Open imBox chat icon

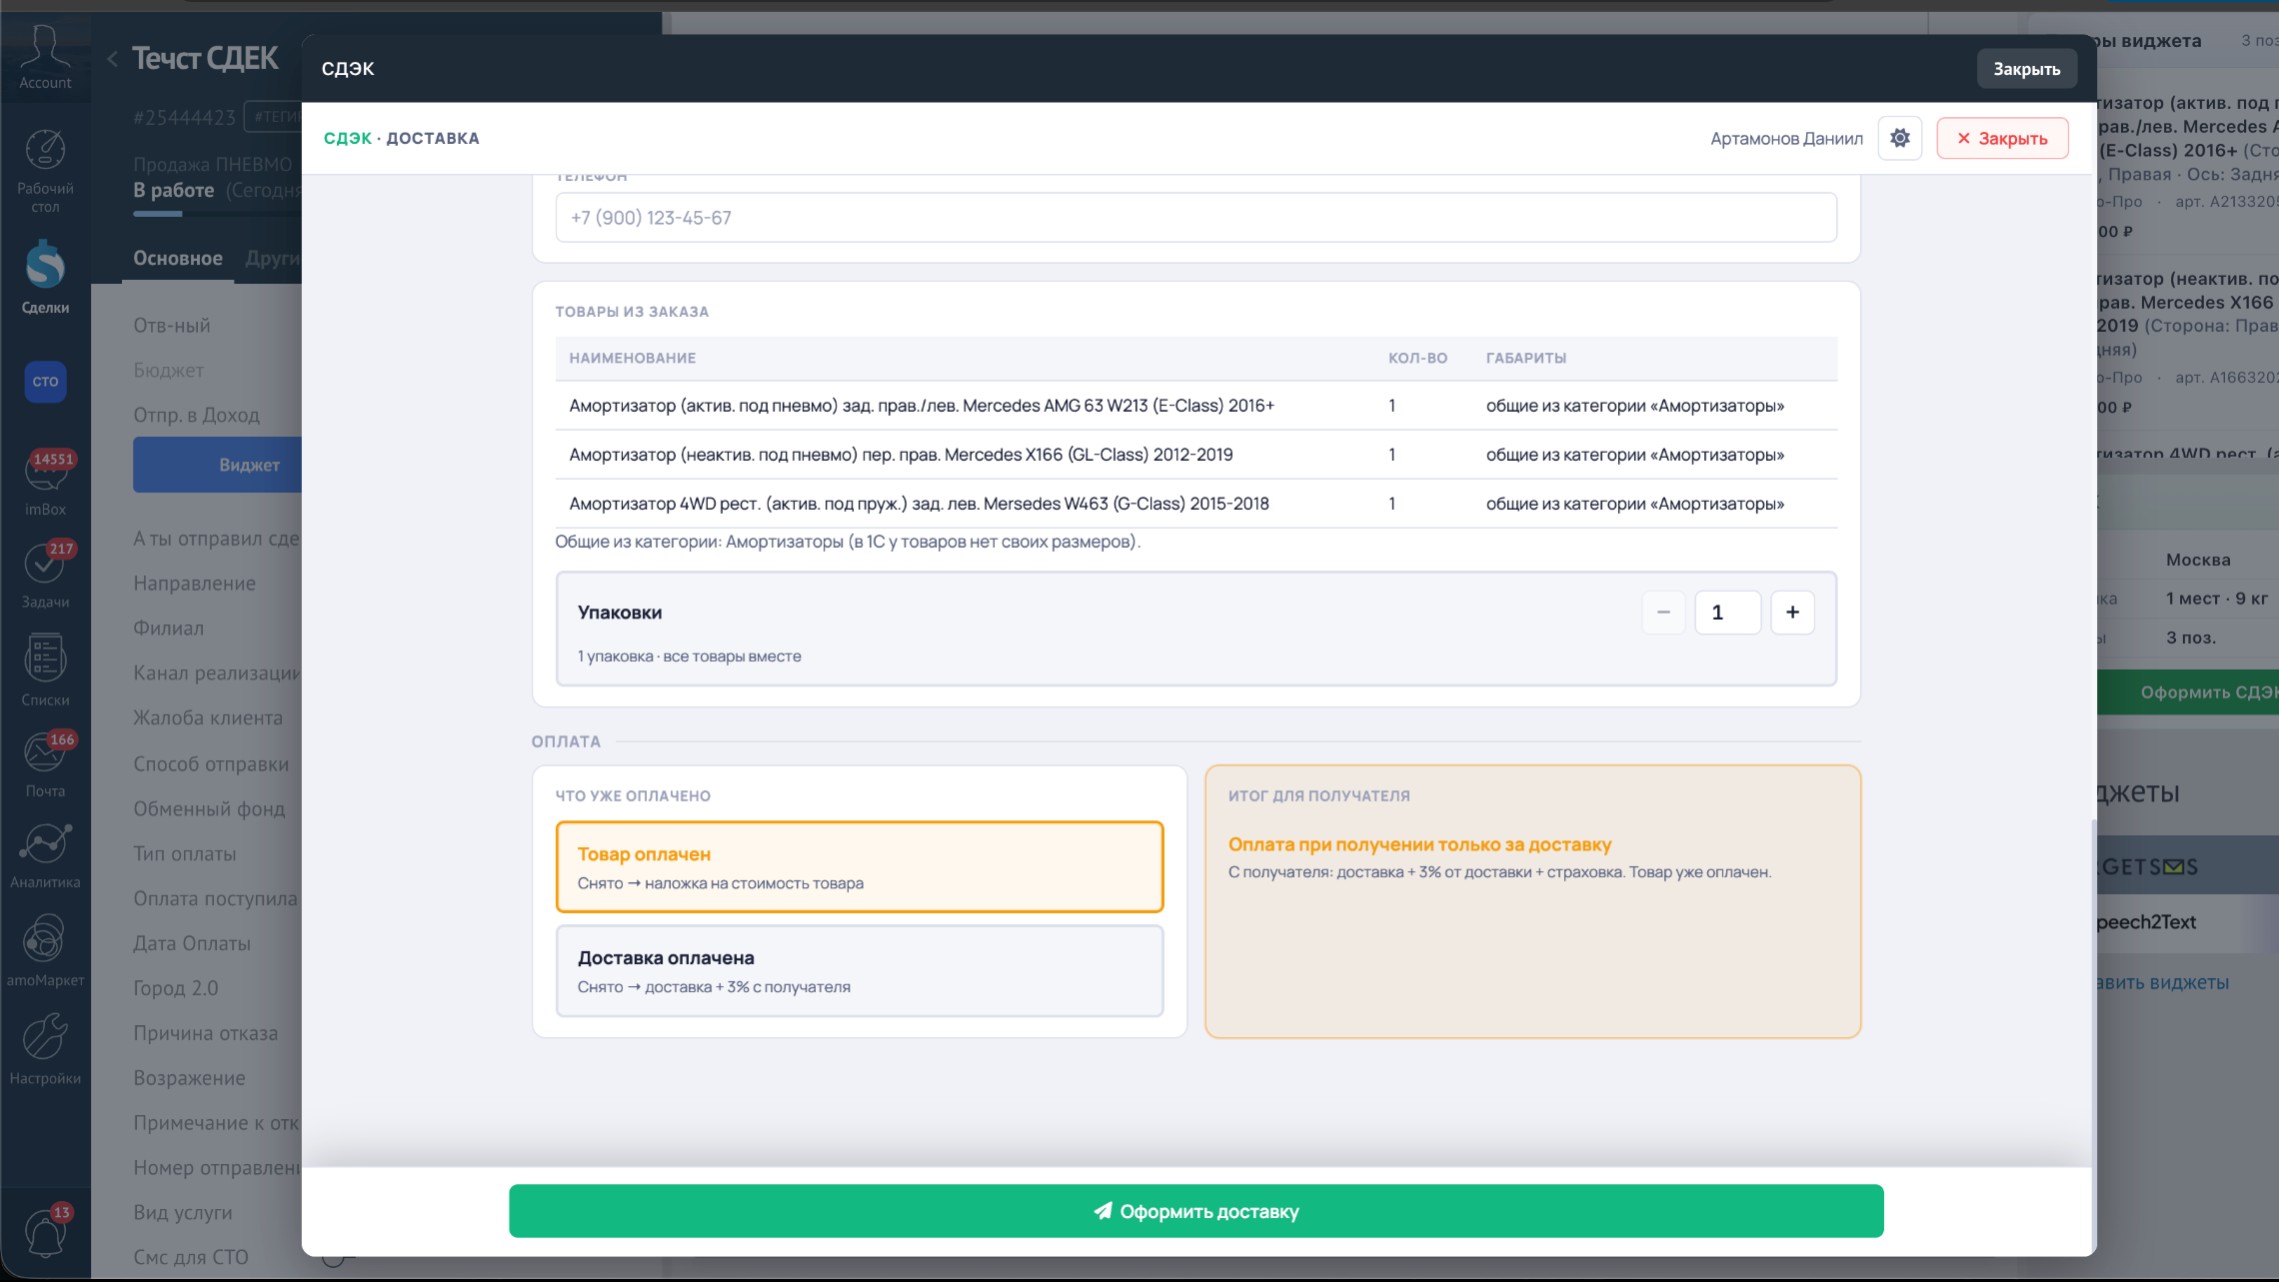[x=45, y=483]
